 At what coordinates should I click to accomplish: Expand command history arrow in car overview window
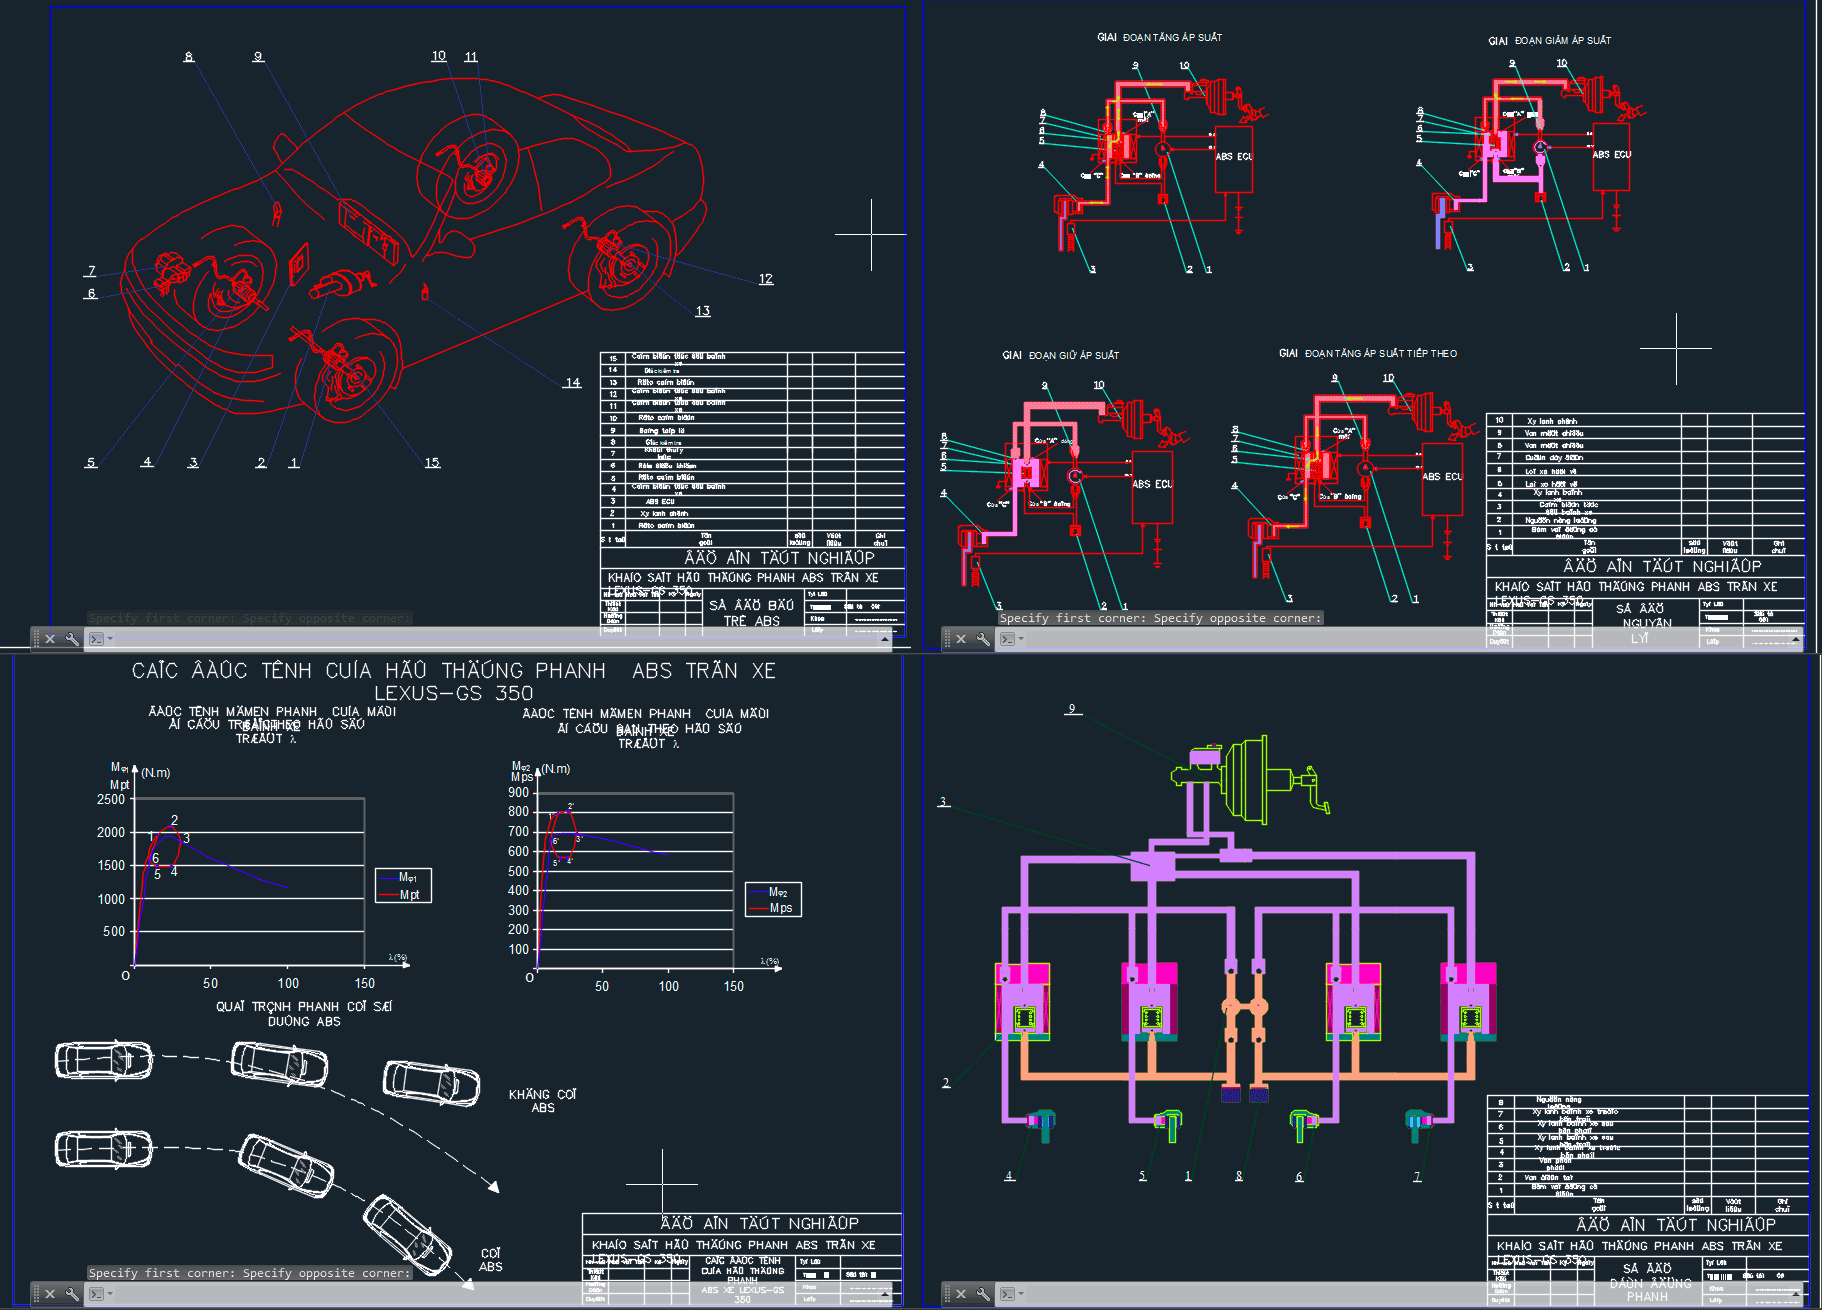885,639
